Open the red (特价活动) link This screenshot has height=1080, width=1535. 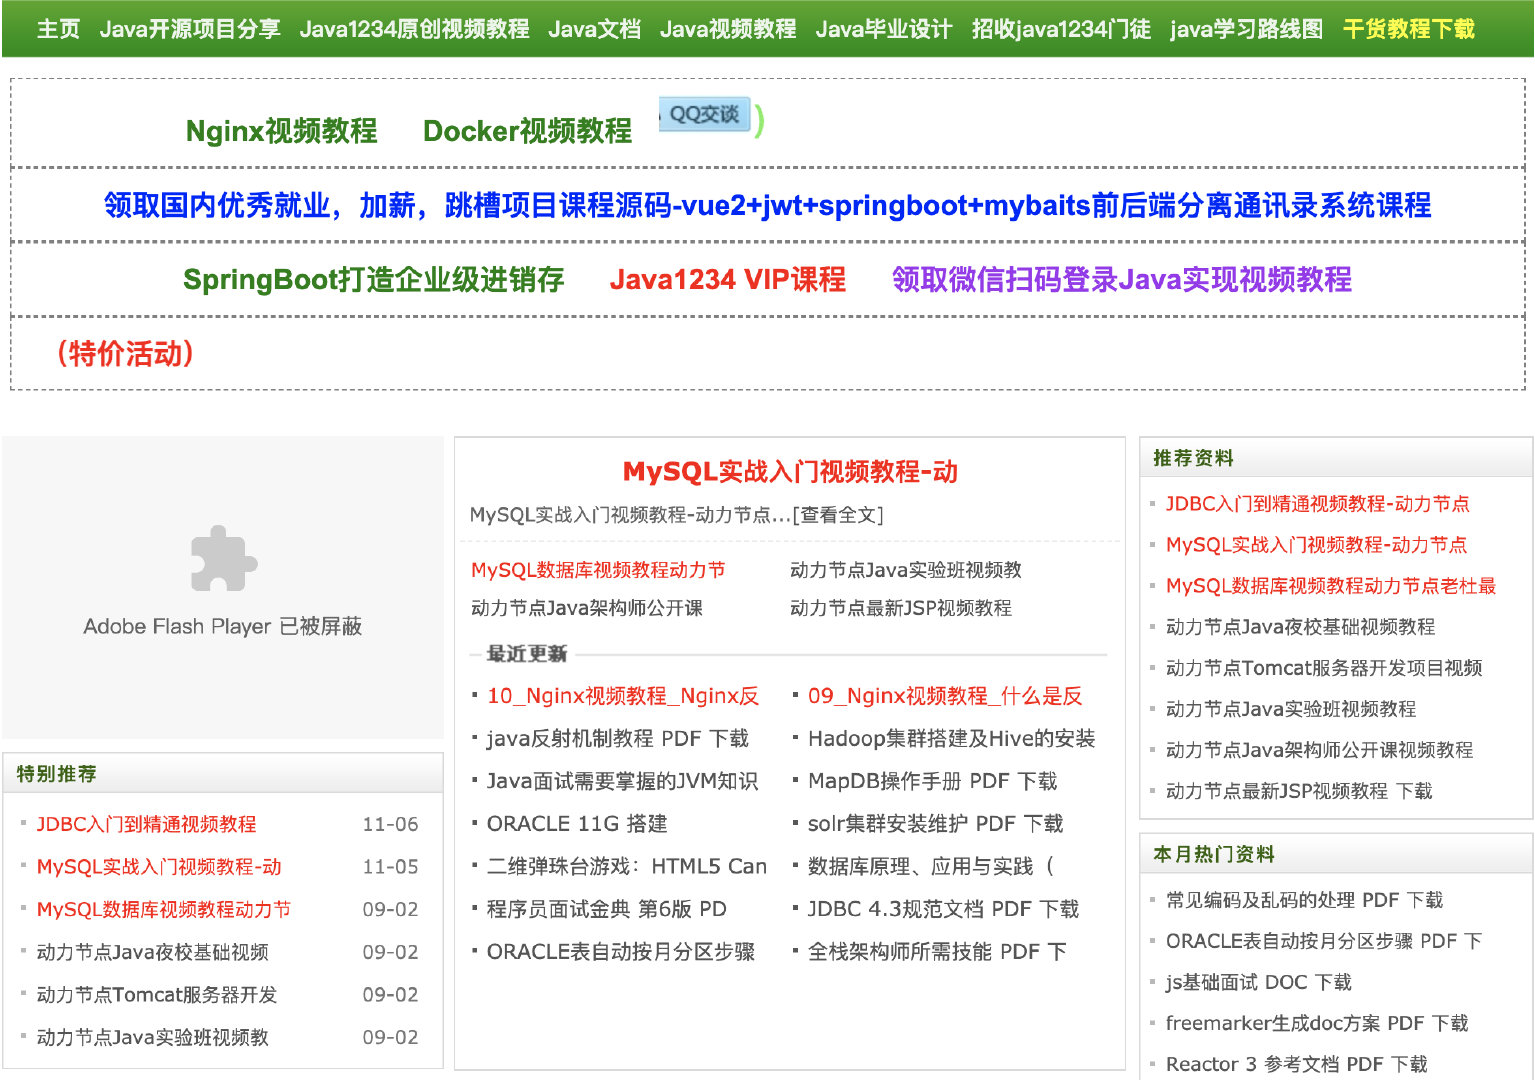(125, 353)
